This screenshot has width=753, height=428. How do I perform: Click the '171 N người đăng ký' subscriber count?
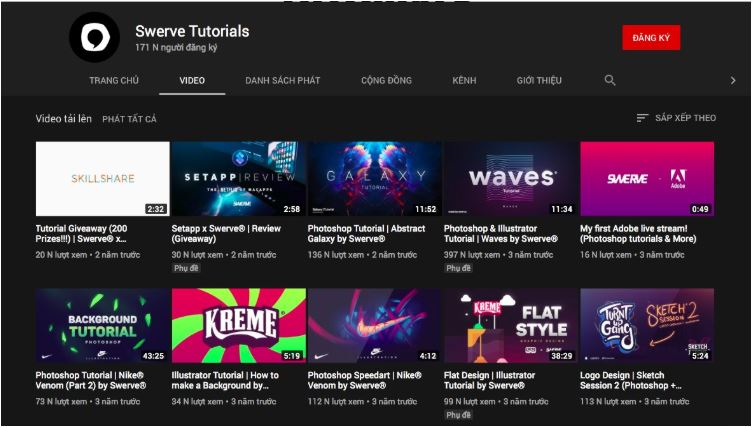[x=176, y=48]
